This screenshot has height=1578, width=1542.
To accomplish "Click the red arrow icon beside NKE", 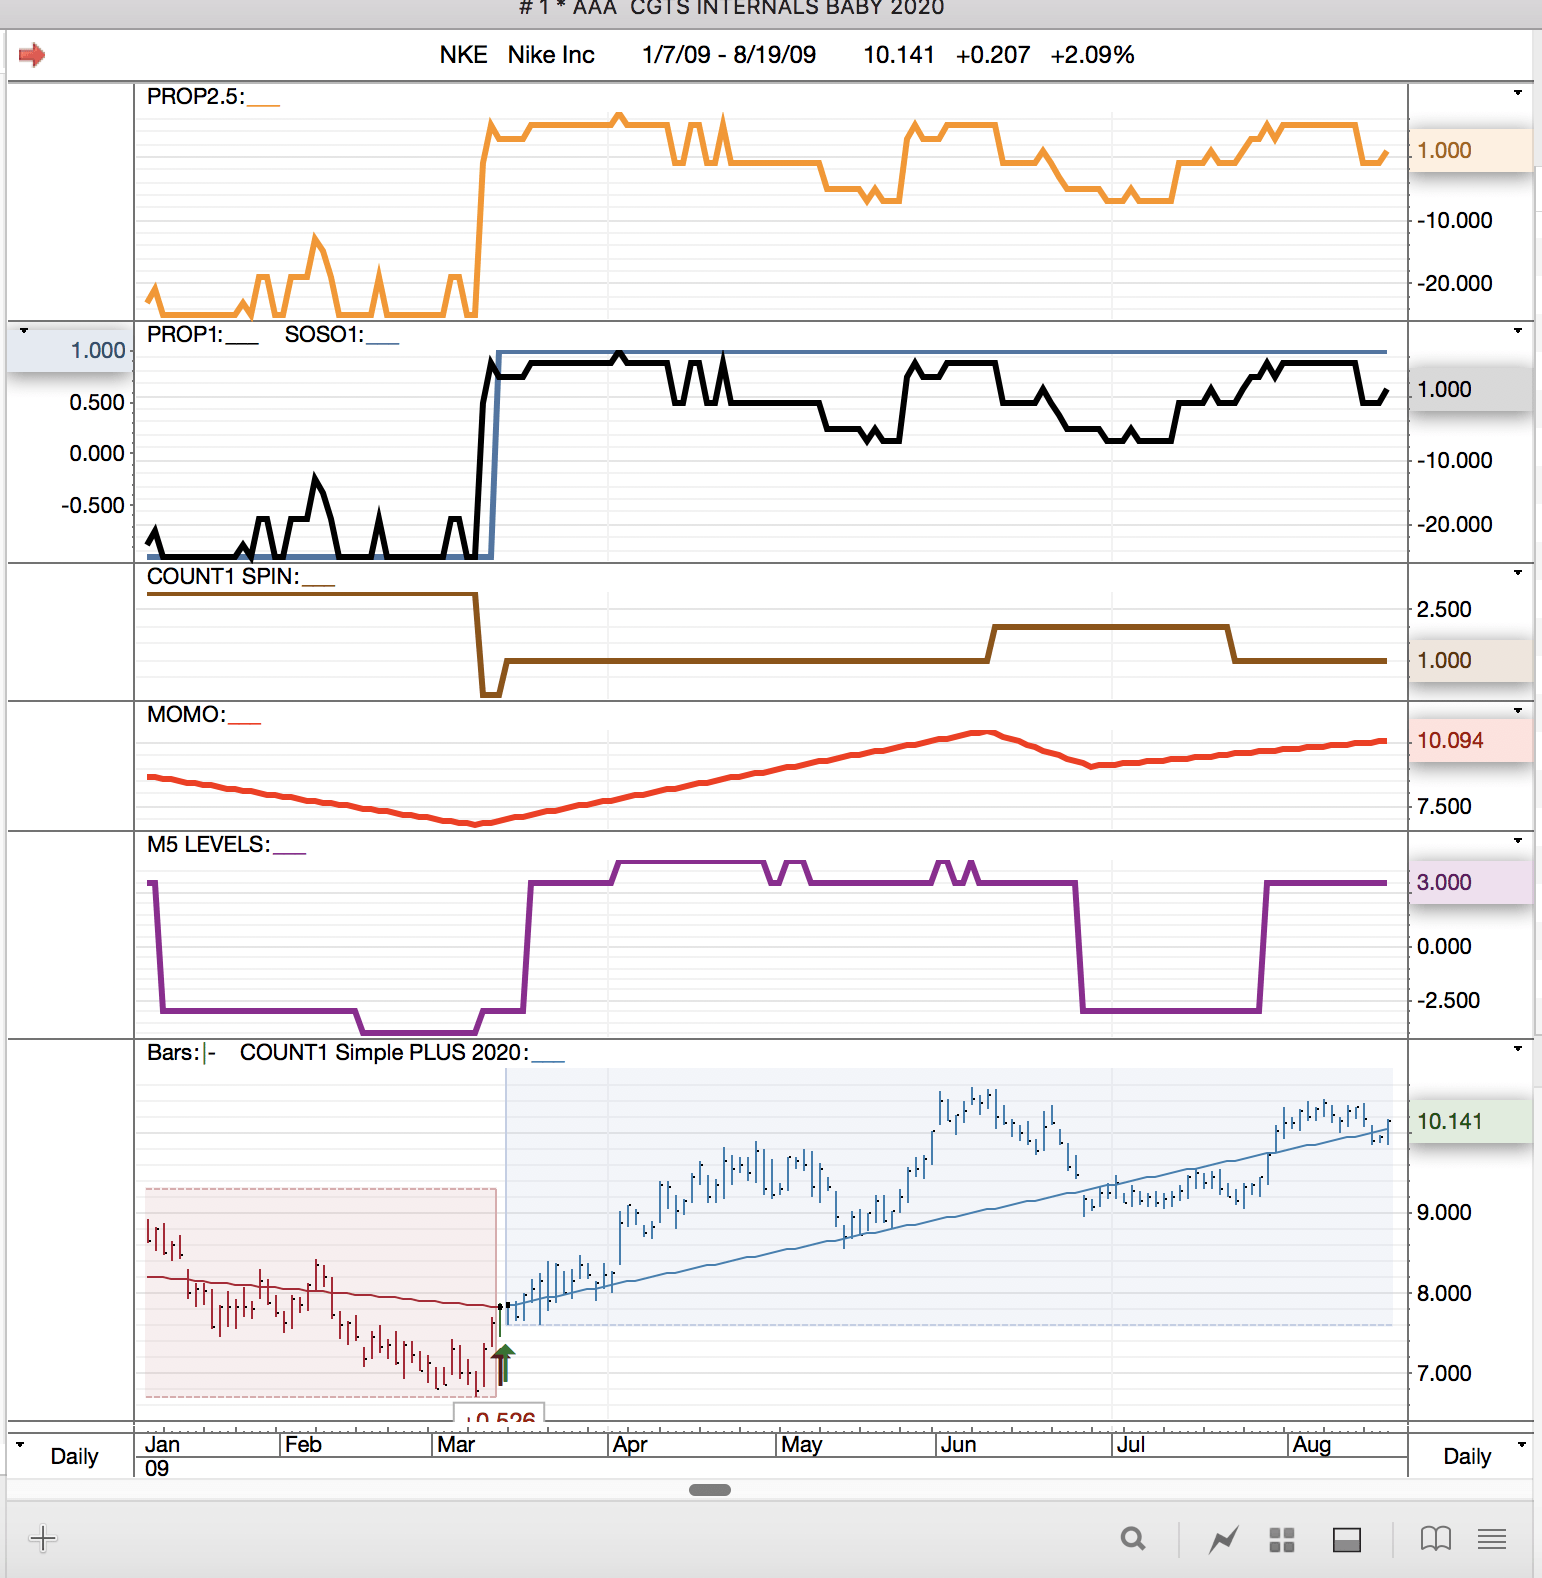I will point(32,55).
